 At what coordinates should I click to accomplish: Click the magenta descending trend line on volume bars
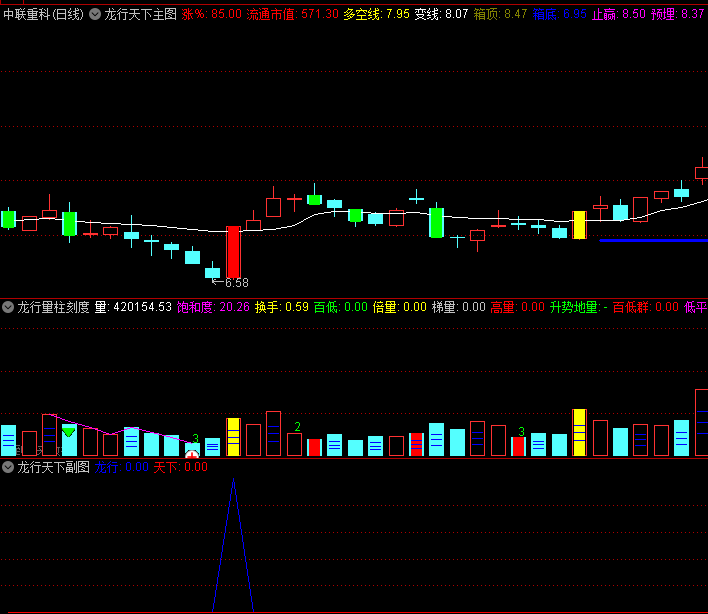[x=120, y=429]
